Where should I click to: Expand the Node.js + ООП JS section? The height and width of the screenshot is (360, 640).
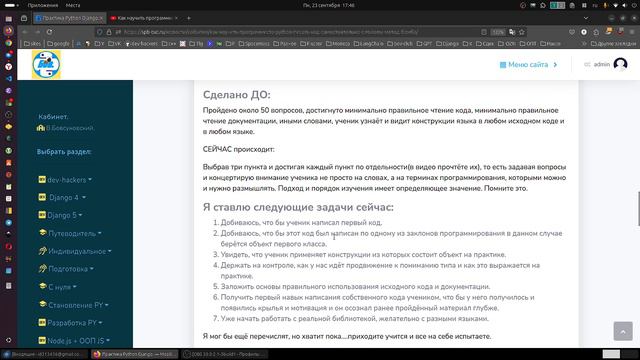click(x=74, y=340)
